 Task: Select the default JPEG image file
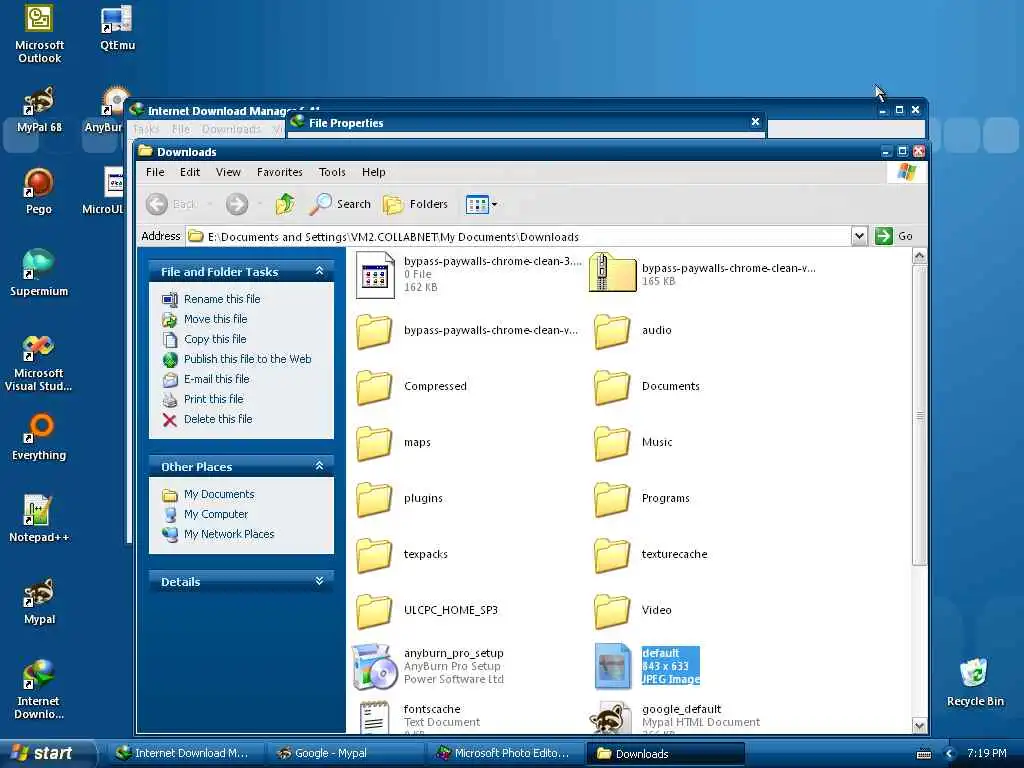647,666
